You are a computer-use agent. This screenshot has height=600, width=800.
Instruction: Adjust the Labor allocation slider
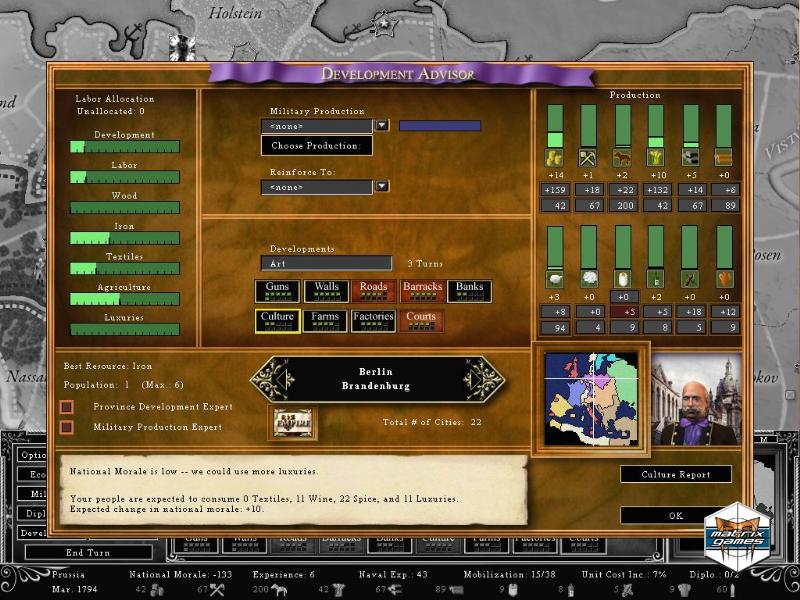point(125,177)
